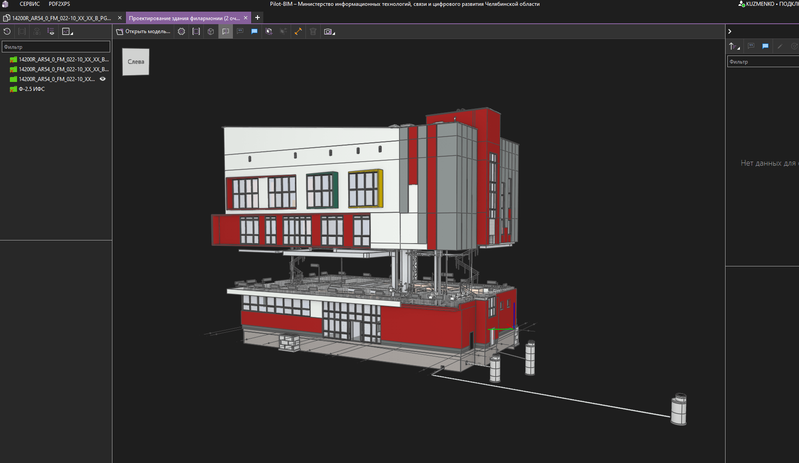
Task: Toggle the highlighted remarks mode icon
Action: [225, 32]
